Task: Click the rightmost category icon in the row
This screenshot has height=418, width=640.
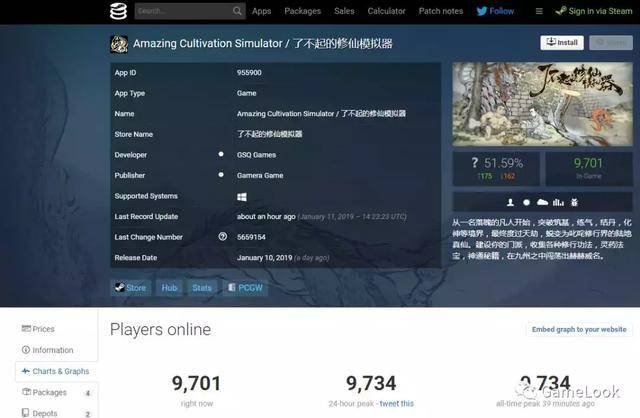Action: (x=574, y=202)
